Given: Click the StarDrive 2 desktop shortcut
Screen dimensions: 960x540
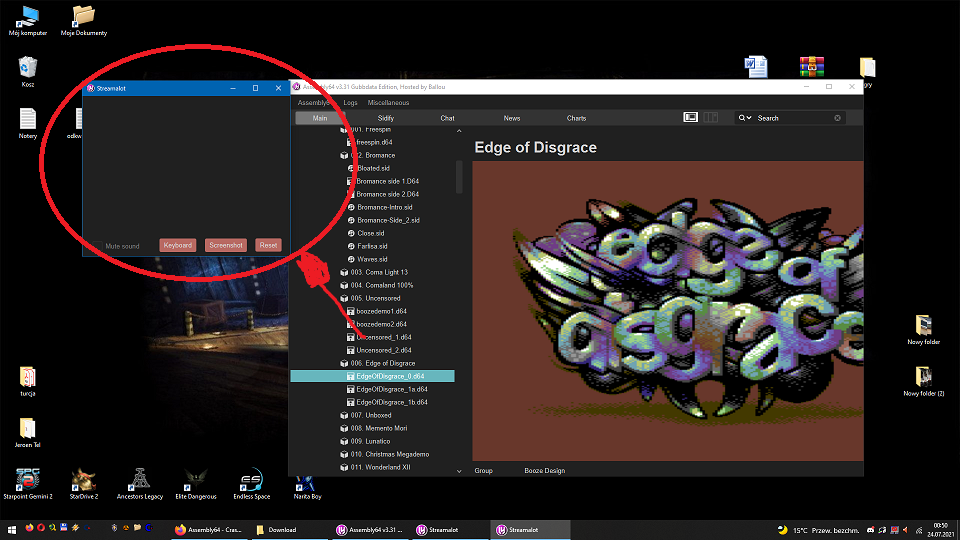Looking at the screenshot, I should click(x=84, y=484).
